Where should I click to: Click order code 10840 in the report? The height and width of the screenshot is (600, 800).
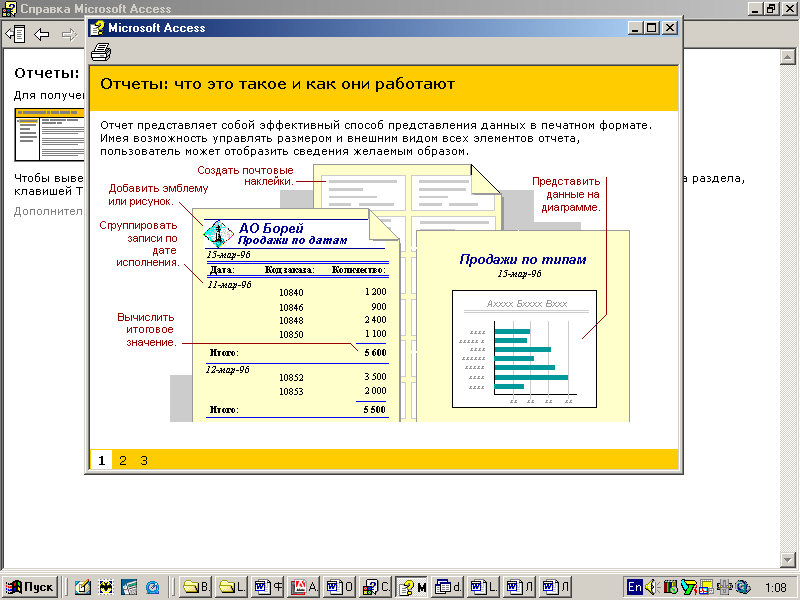(291, 293)
